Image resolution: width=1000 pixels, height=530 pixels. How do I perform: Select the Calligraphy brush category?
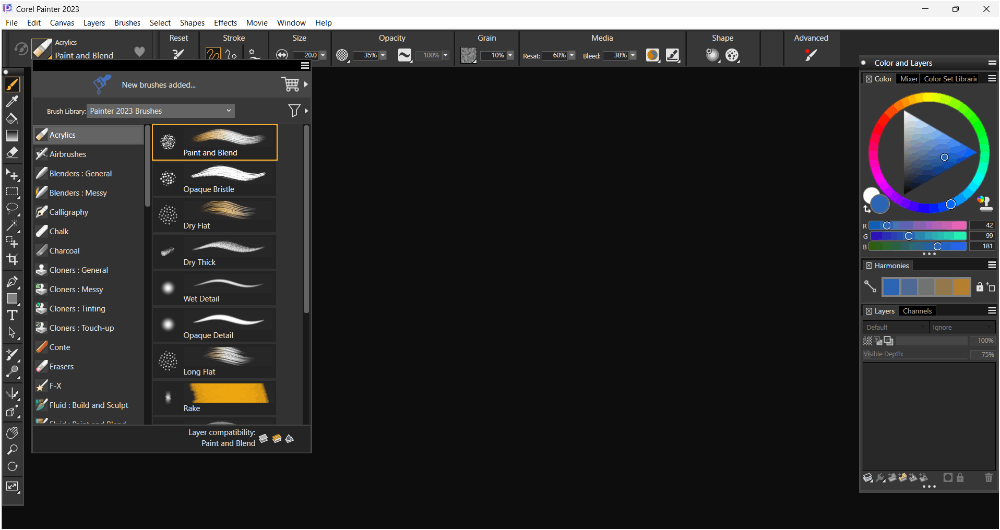[x=89, y=212]
